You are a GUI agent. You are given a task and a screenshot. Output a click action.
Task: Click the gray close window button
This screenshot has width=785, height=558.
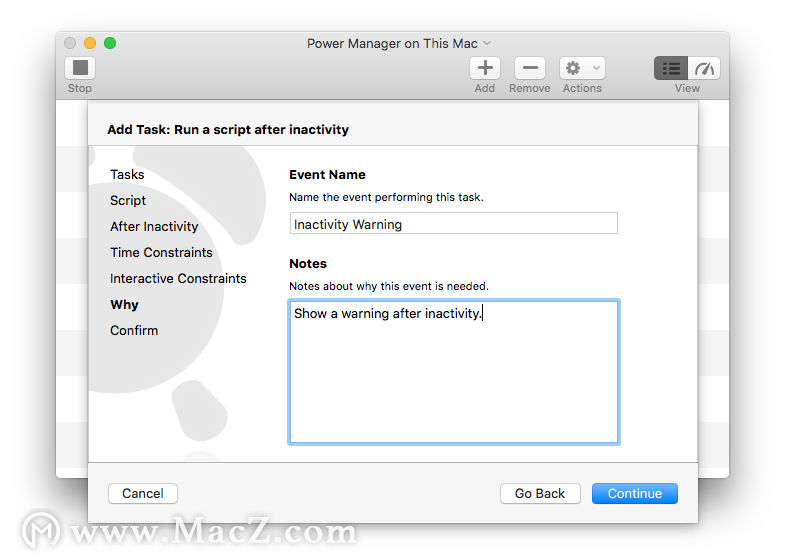[x=70, y=43]
